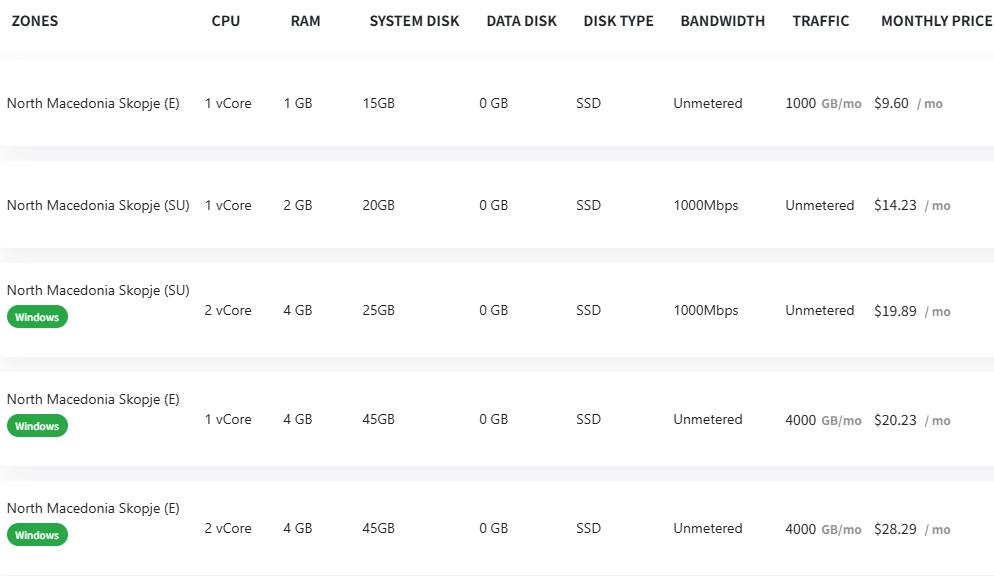The image size is (994, 576).
Task: Click the SYSTEM DISK column header
Action: [x=414, y=21]
